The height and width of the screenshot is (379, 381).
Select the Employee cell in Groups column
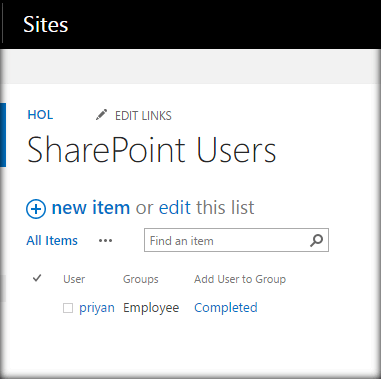(151, 308)
